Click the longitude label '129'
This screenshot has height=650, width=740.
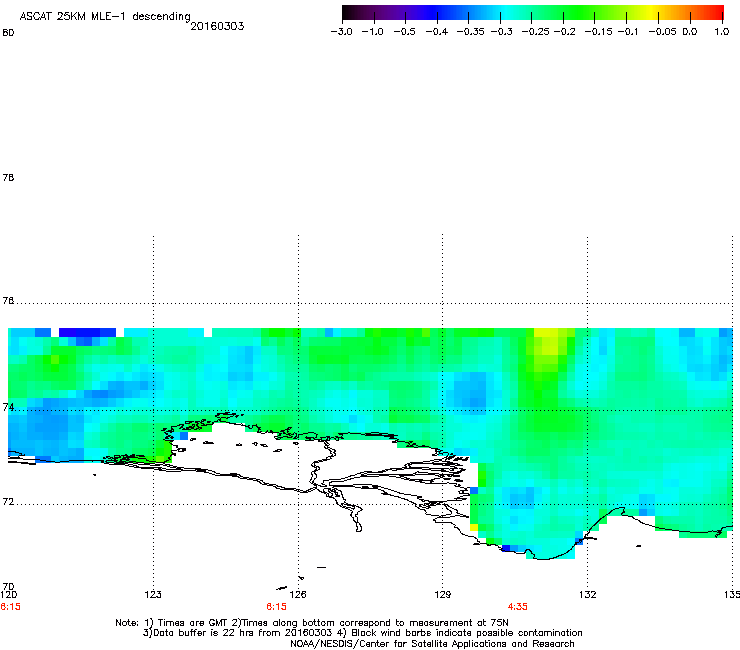pyautogui.click(x=443, y=594)
